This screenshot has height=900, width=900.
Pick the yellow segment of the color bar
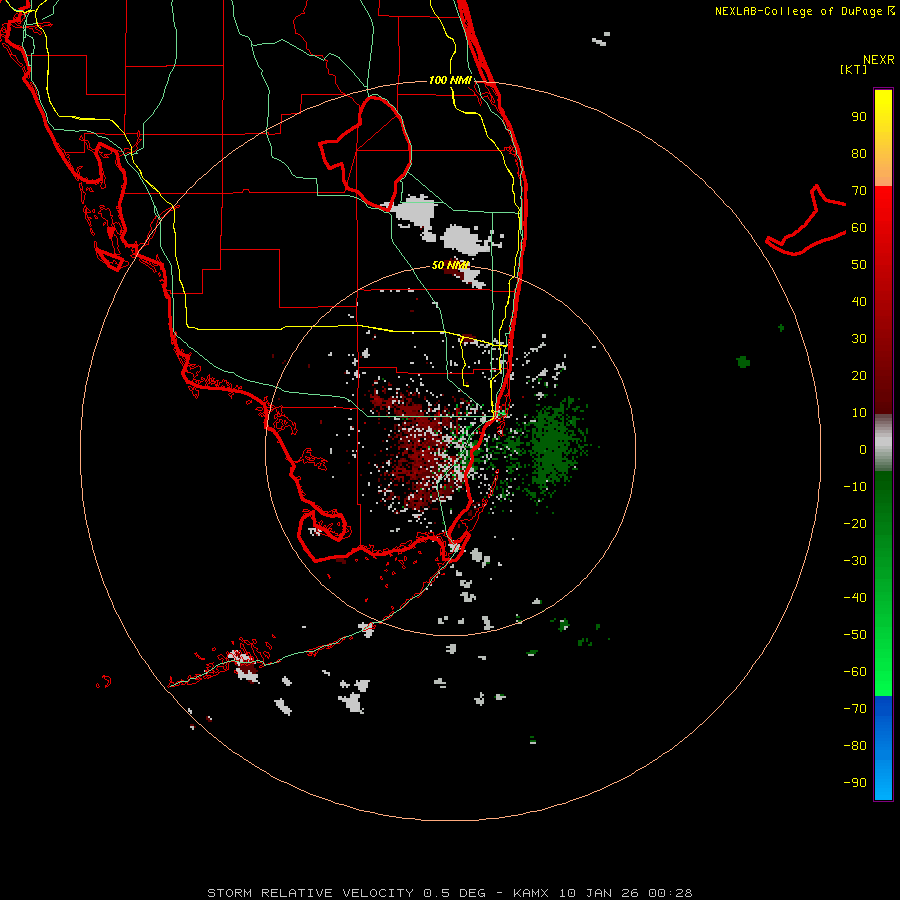[883, 138]
